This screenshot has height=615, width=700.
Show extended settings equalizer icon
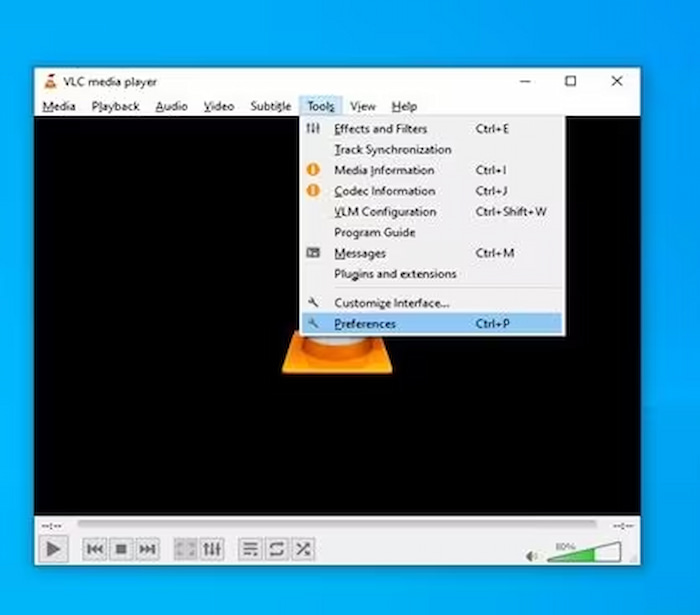212,549
